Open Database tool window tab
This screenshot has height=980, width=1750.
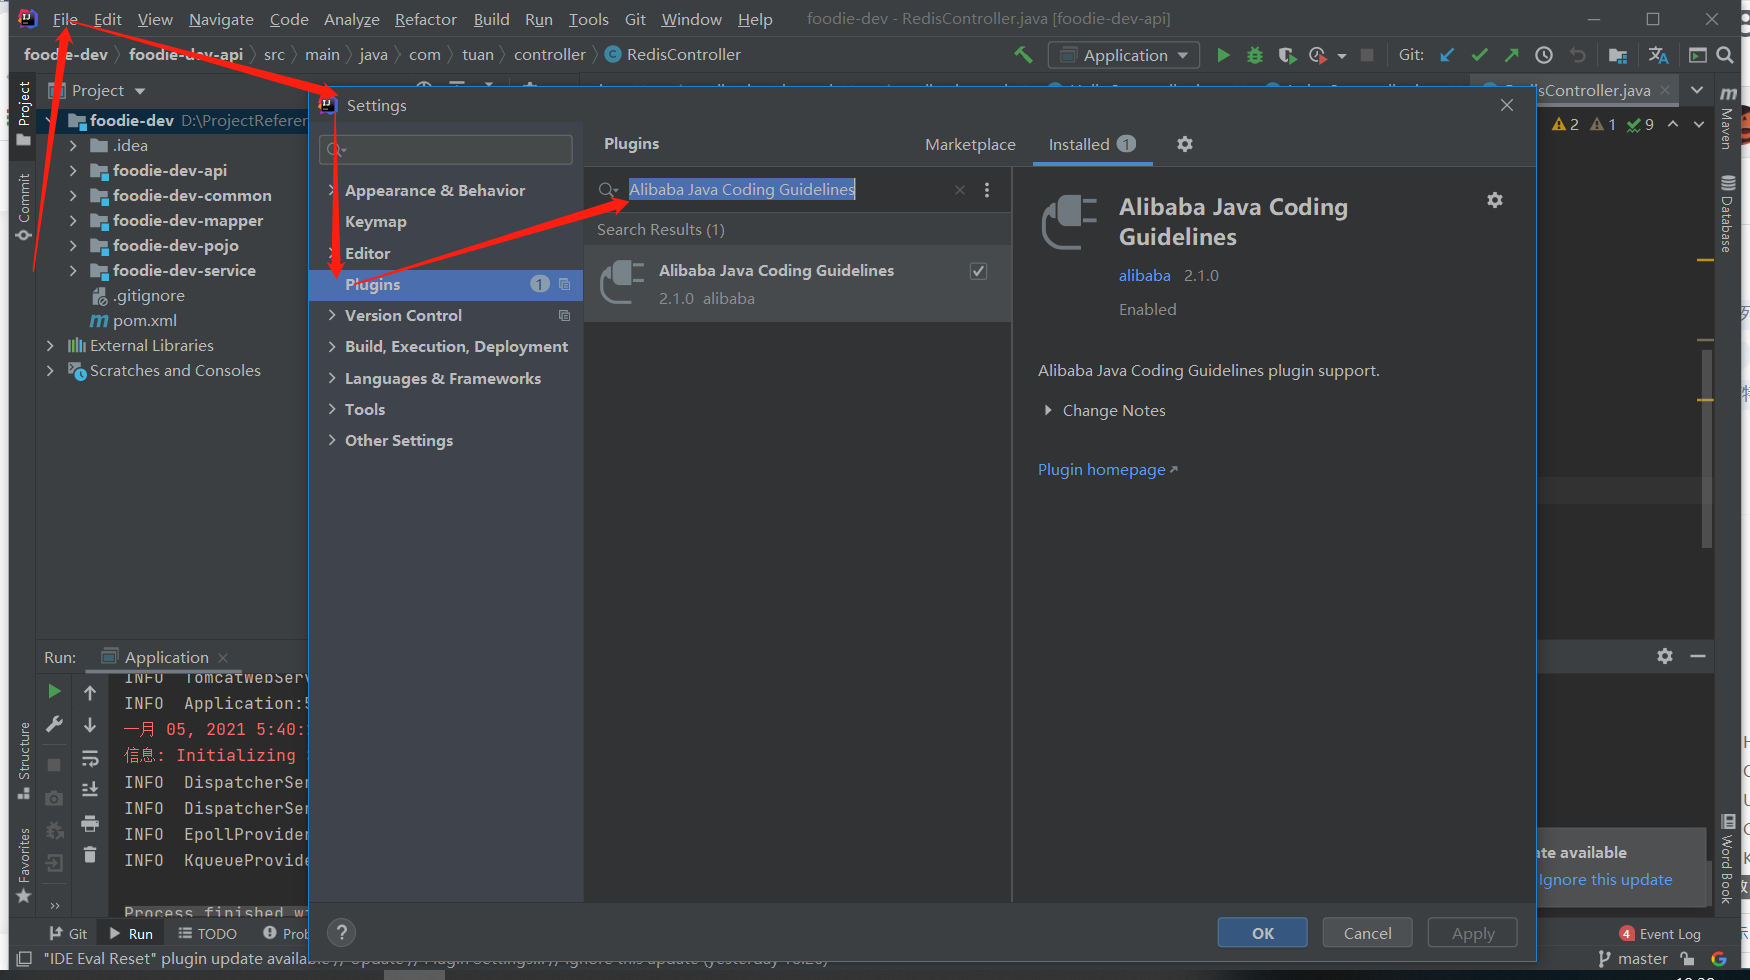(x=1727, y=213)
